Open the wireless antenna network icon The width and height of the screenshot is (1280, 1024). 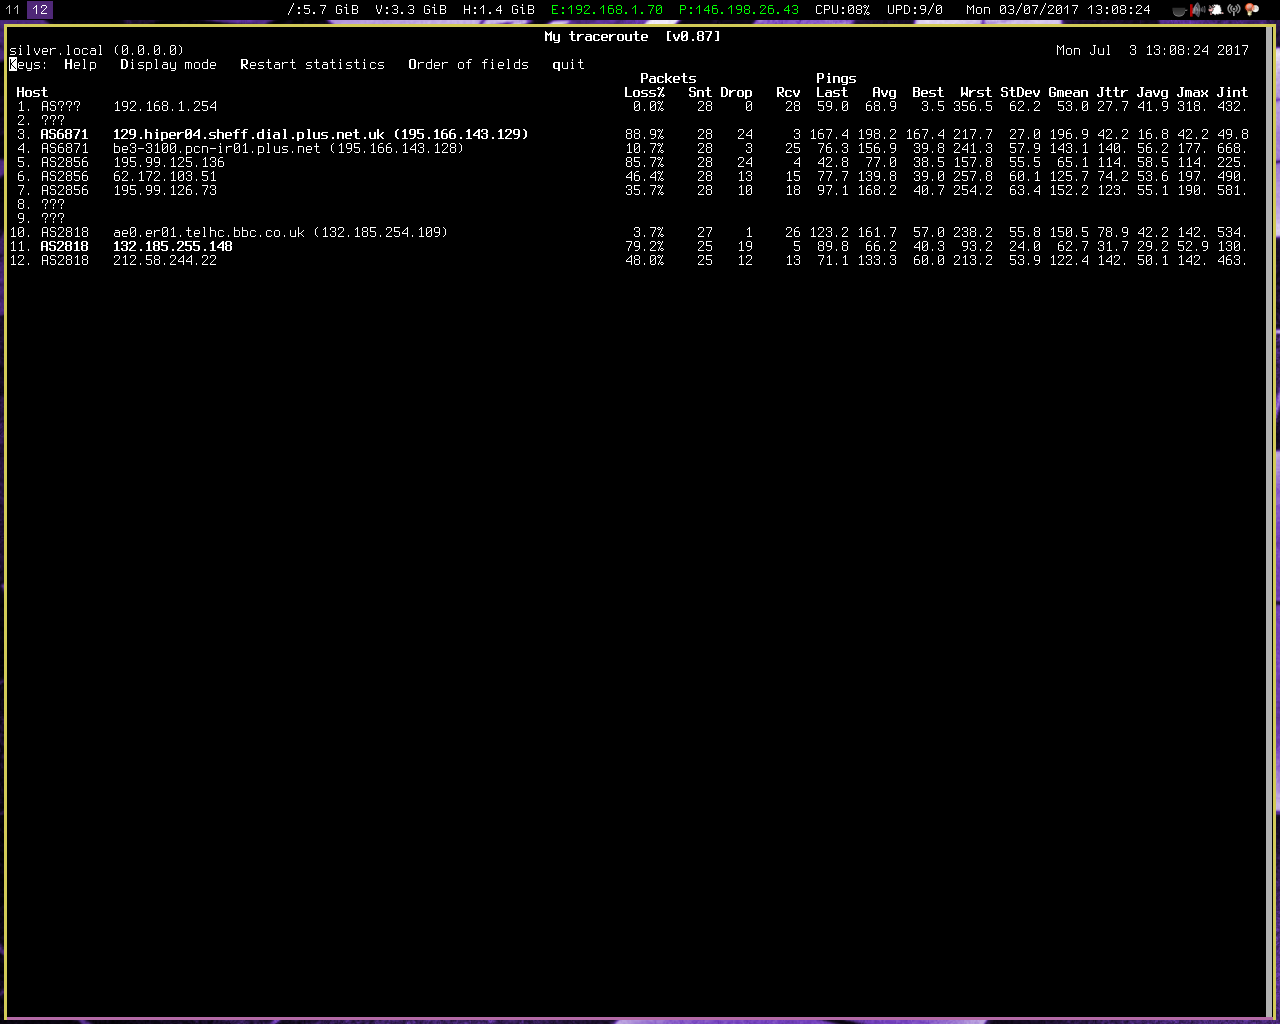click(1233, 10)
